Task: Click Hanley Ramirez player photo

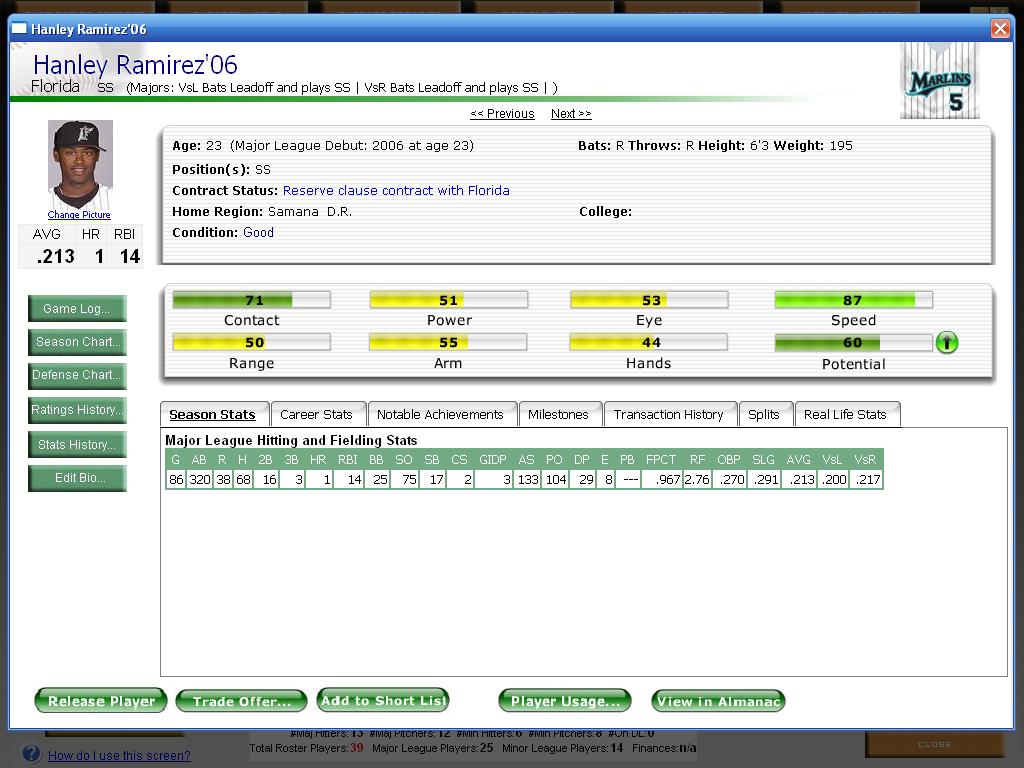Action: [80, 164]
